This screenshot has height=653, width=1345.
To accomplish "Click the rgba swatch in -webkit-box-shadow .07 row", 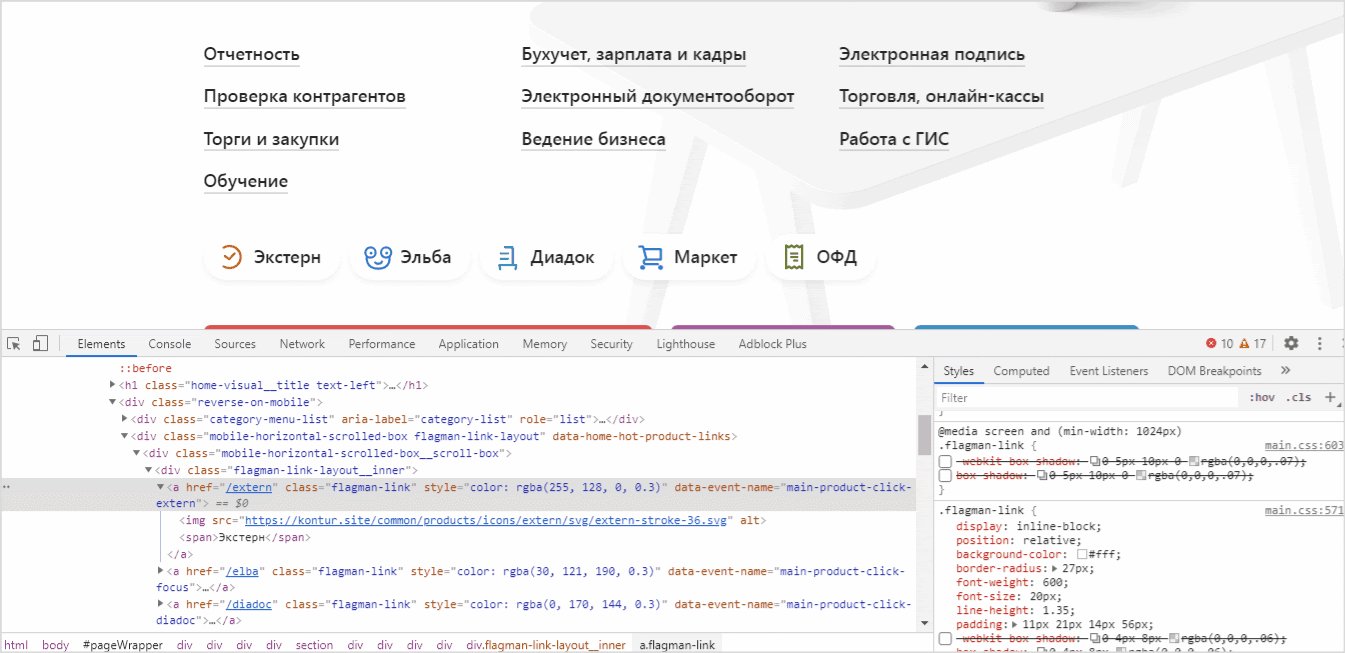I will click(x=1193, y=461).
